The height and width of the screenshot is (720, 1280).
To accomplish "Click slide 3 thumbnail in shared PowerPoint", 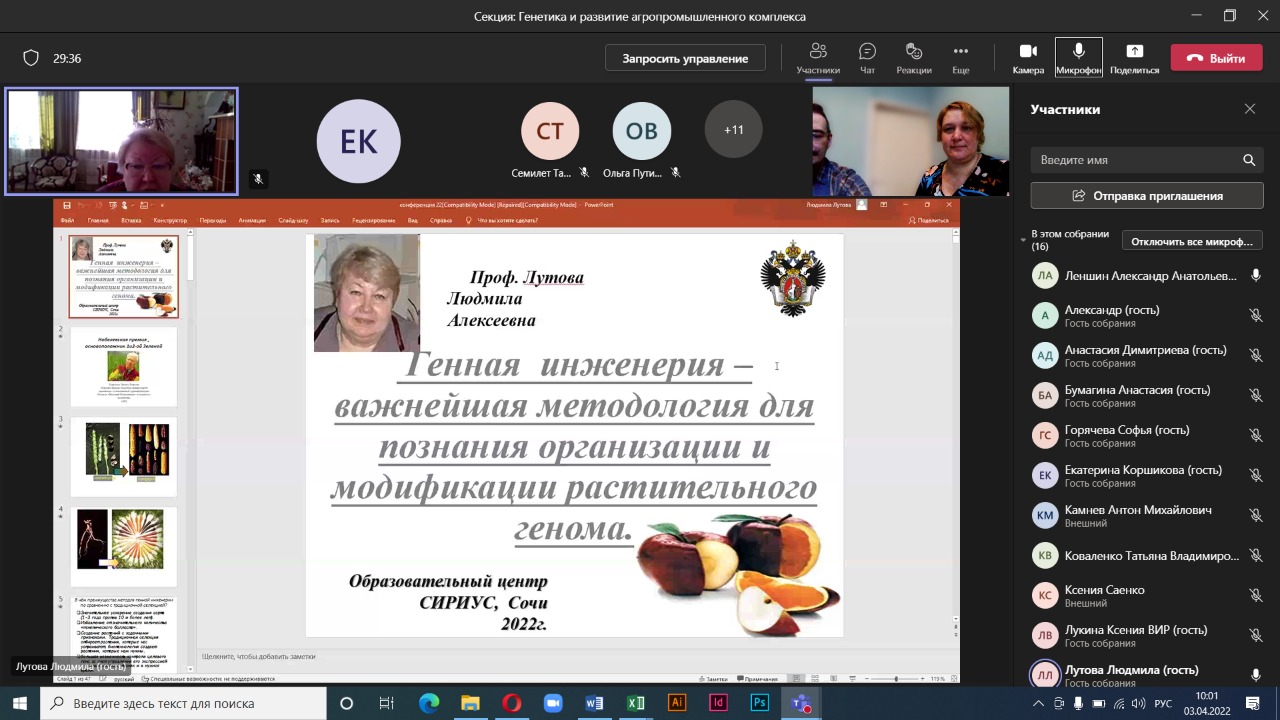I will (x=123, y=457).
